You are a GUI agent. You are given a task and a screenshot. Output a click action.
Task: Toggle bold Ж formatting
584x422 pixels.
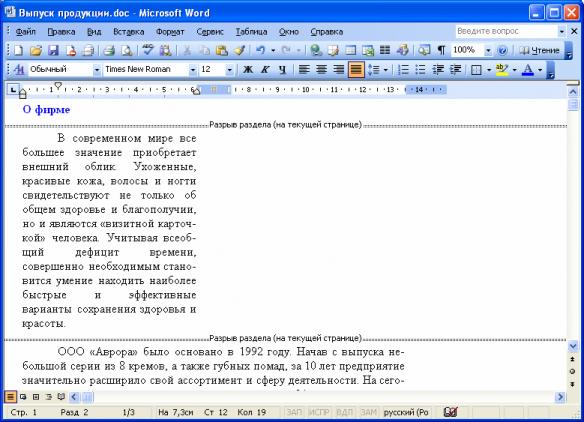248,70
